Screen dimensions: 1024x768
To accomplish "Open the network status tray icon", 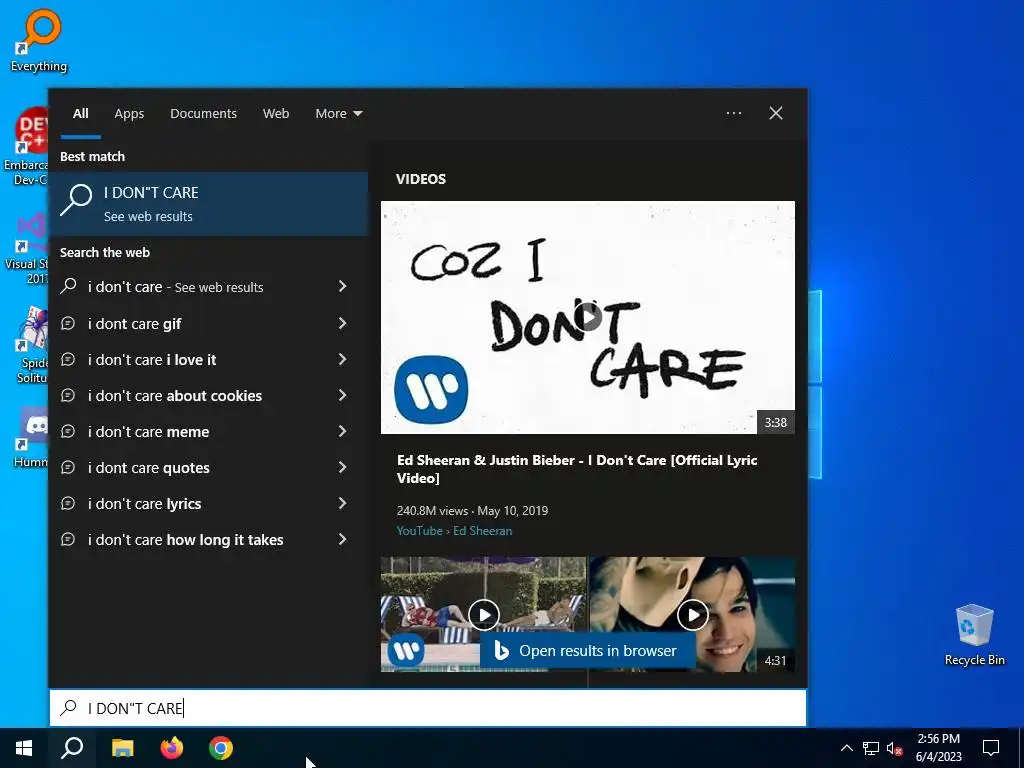I will coord(871,748).
